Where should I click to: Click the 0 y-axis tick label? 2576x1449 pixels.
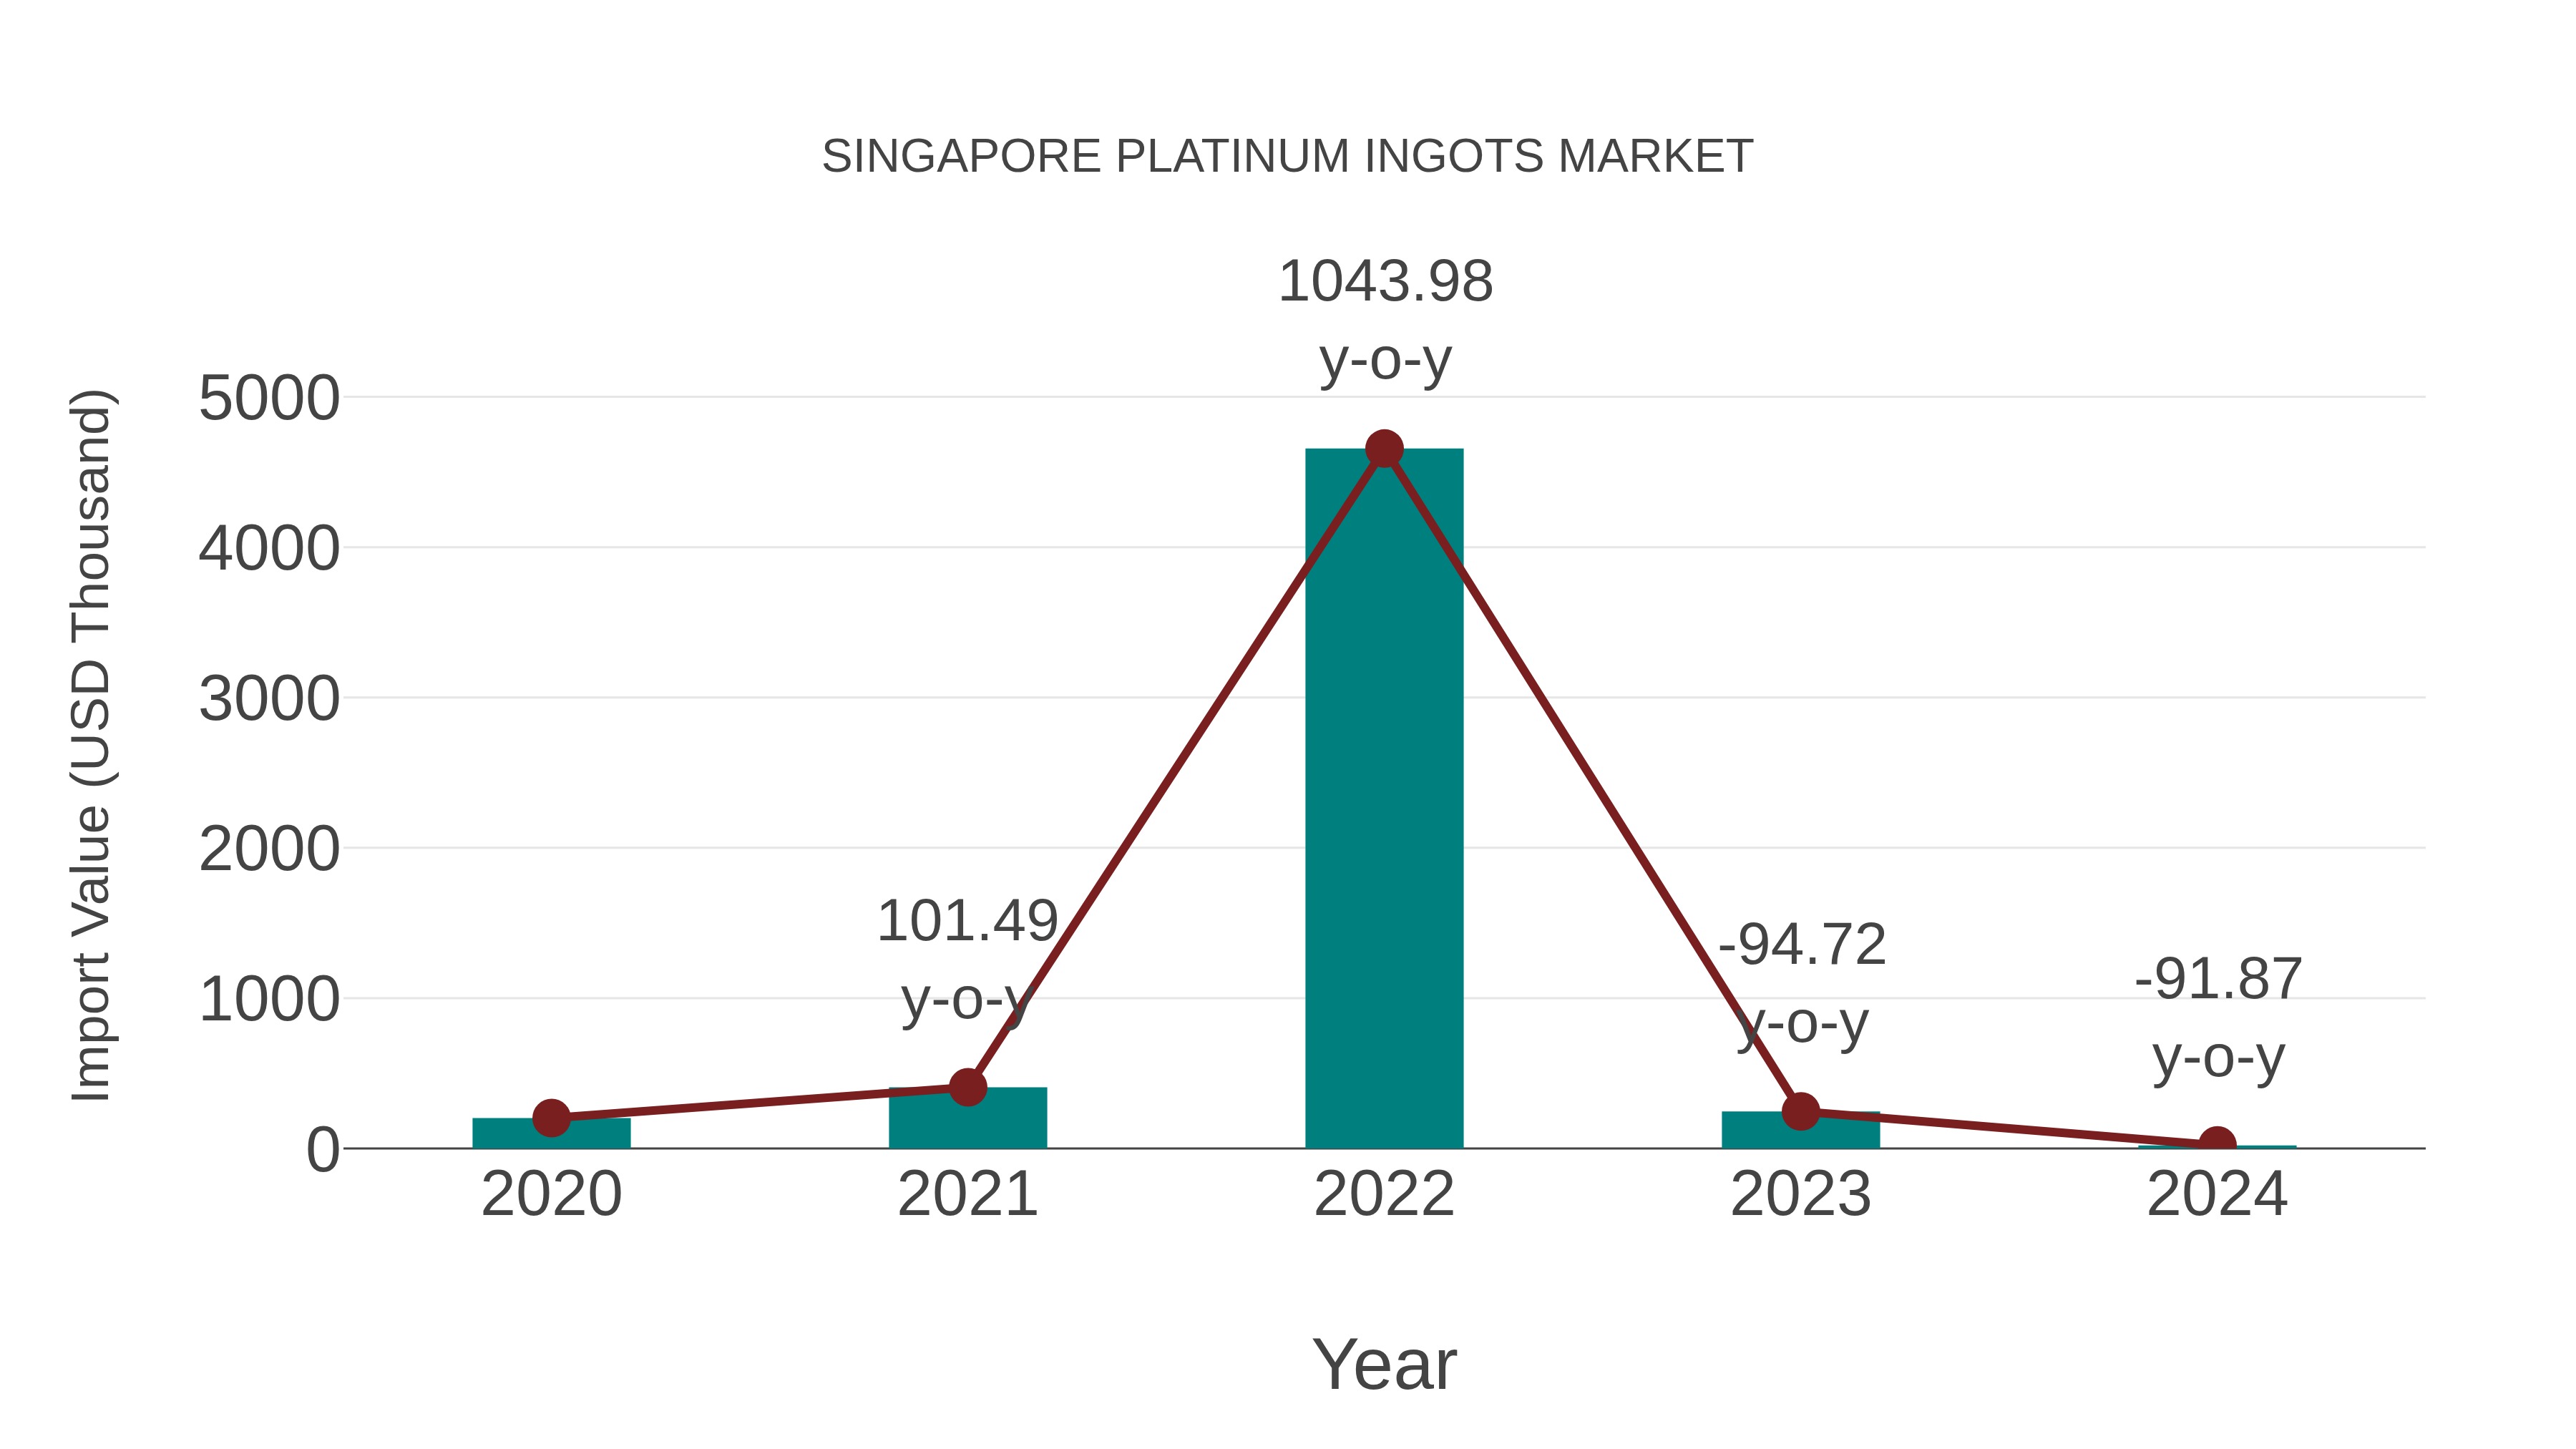tap(323, 1149)
